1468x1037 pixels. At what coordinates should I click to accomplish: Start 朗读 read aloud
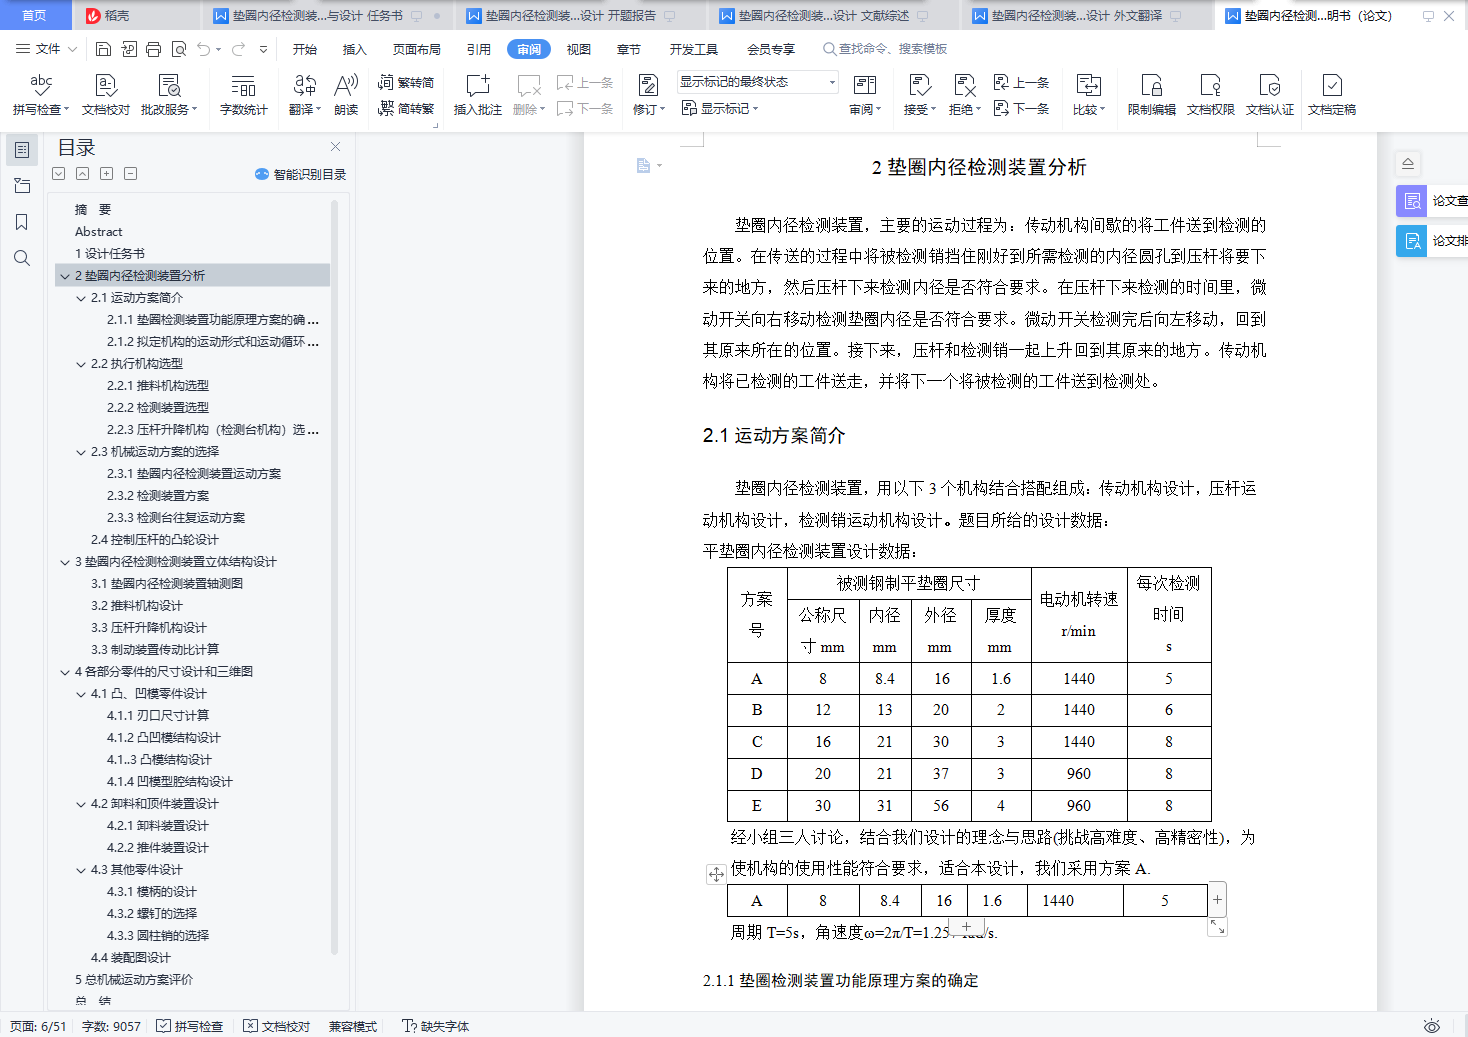click(346, 96)
